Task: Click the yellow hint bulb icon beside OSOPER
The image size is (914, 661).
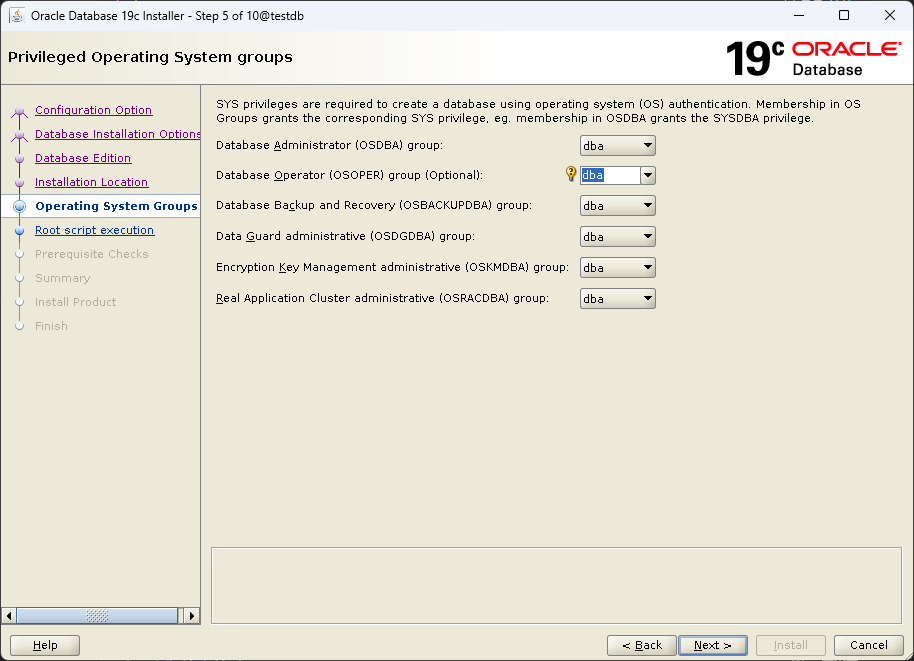Action: click(x=571, y=174)
